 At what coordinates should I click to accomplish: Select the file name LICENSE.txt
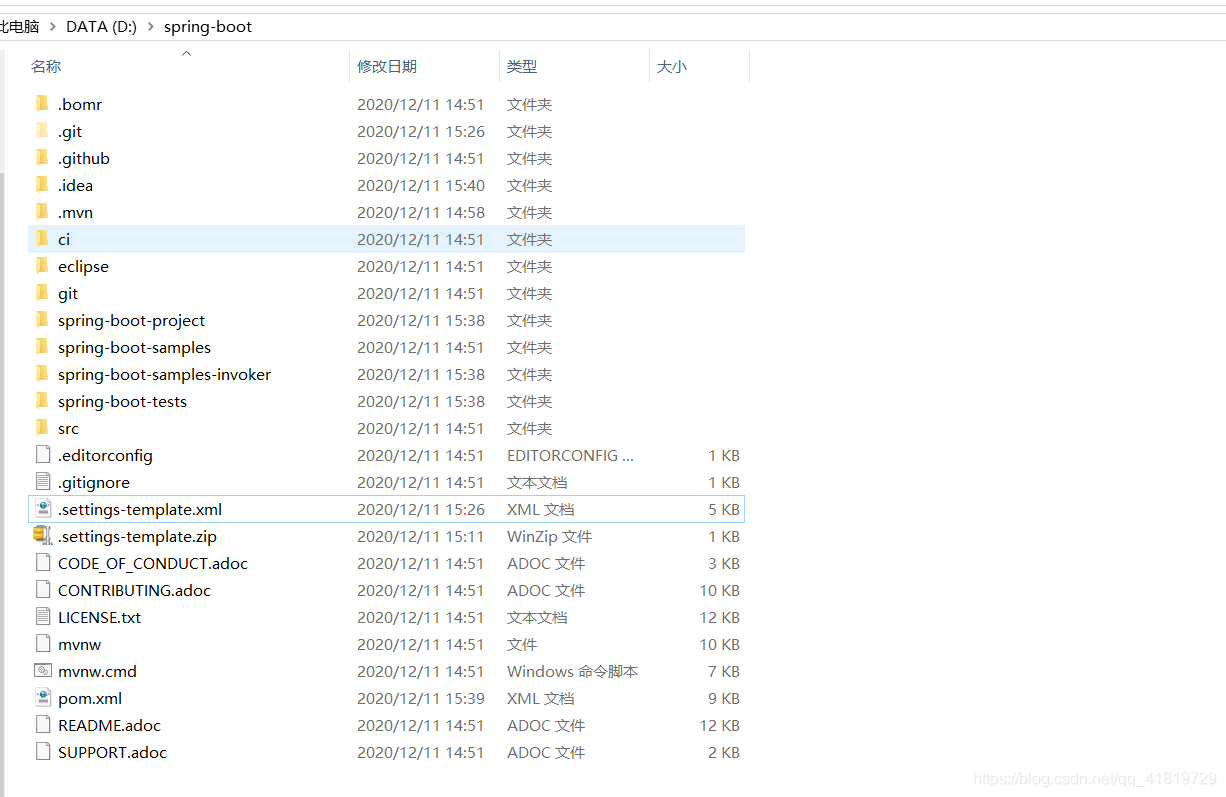pyautogui.click(x=100, y=617)
